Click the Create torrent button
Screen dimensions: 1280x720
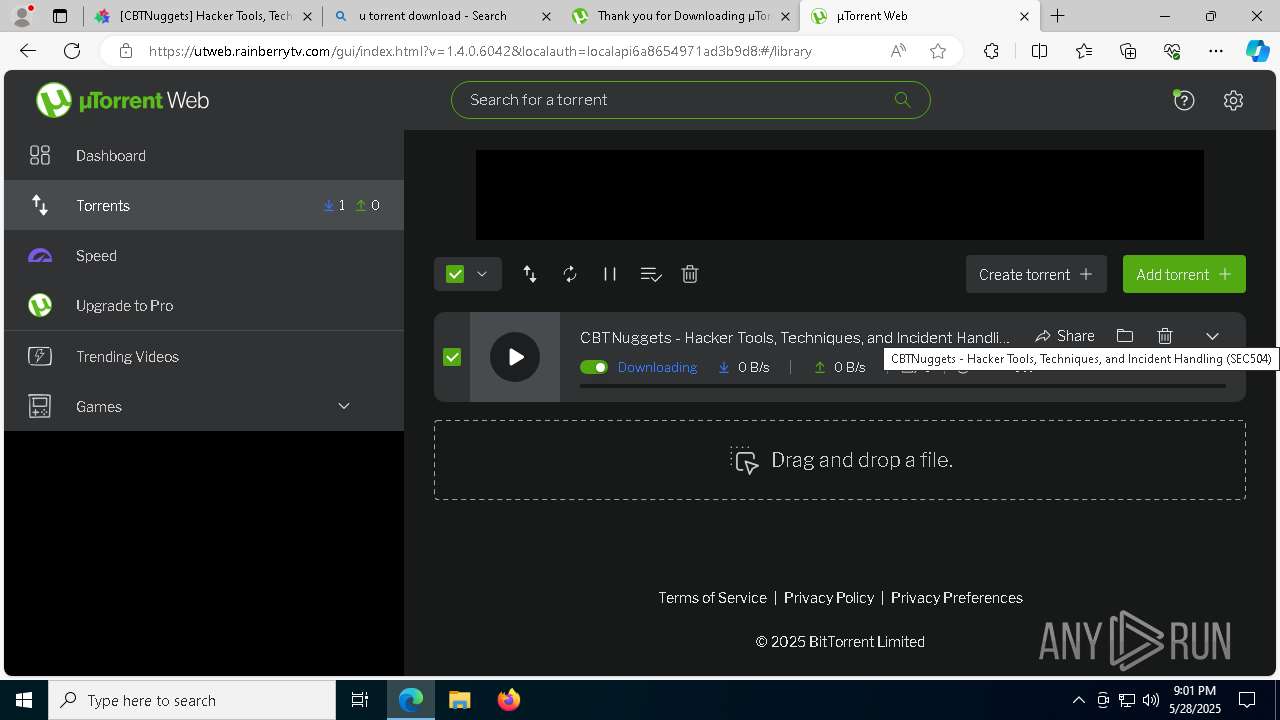tap(1036, 274)
